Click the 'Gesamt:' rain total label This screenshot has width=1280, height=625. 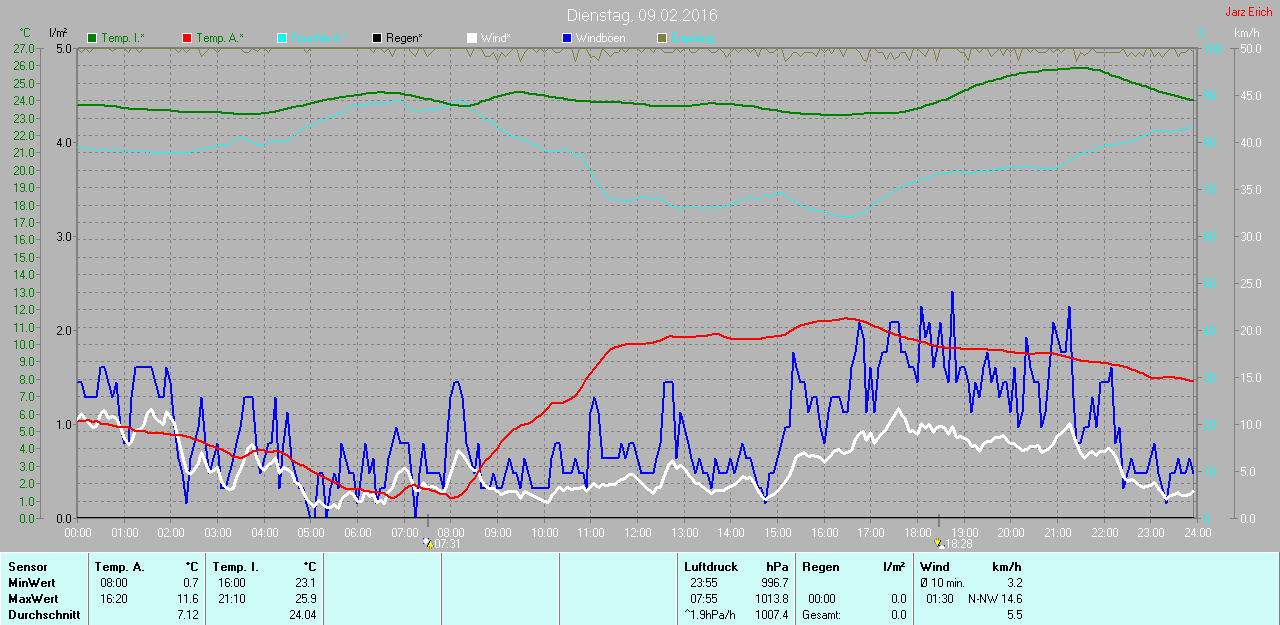[x=821, y=615]
